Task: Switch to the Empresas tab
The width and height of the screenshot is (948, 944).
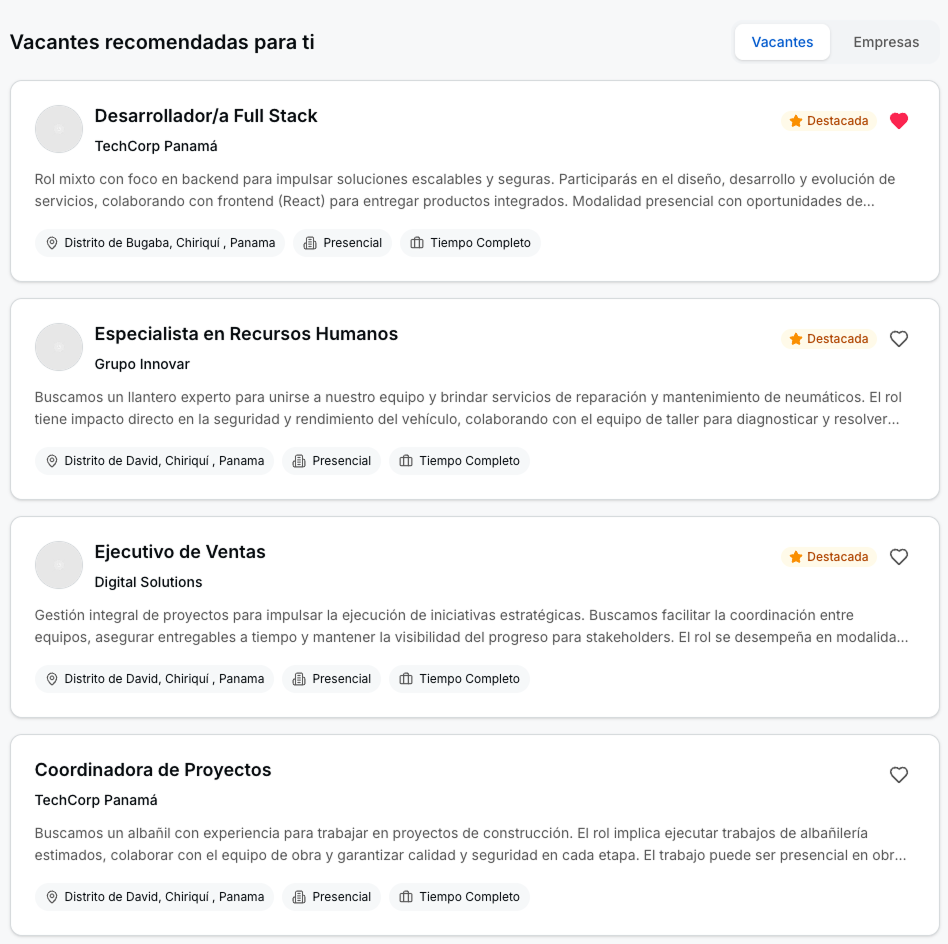Action: pos(888,42)
